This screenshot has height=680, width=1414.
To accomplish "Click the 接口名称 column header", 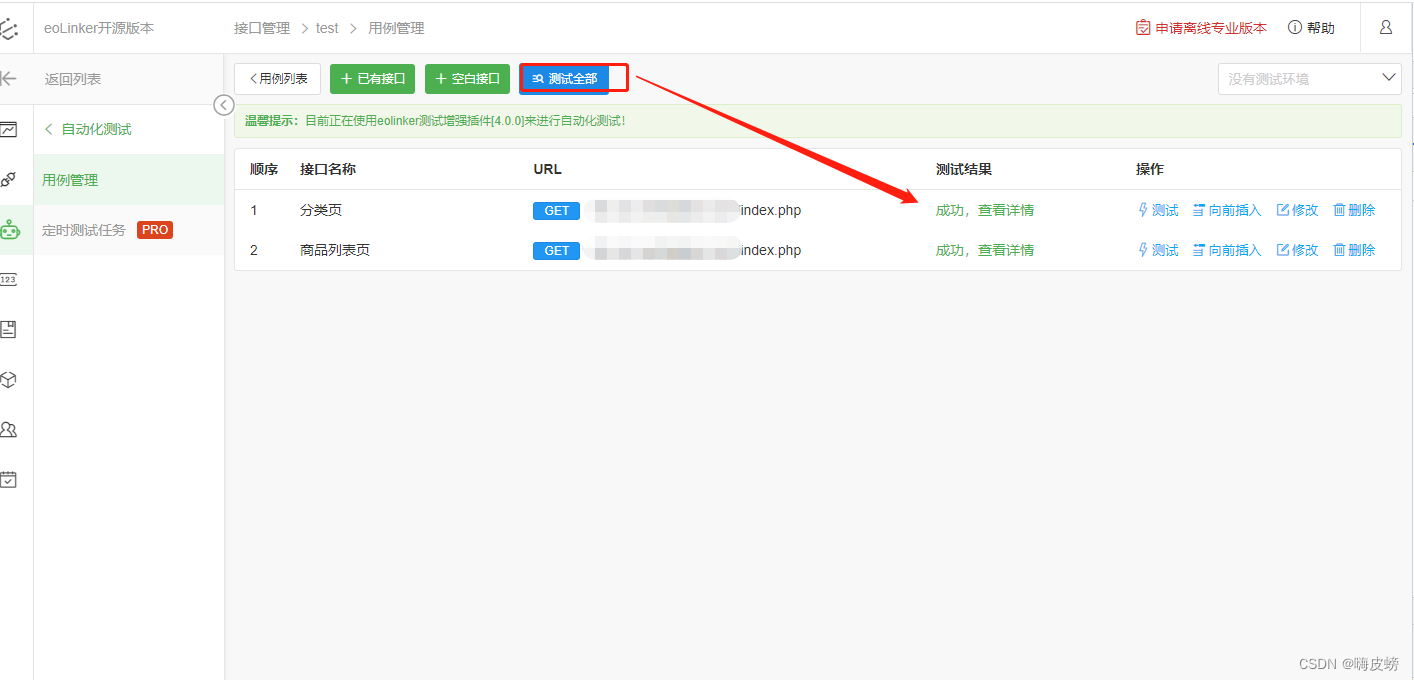I will pos(328,169).
